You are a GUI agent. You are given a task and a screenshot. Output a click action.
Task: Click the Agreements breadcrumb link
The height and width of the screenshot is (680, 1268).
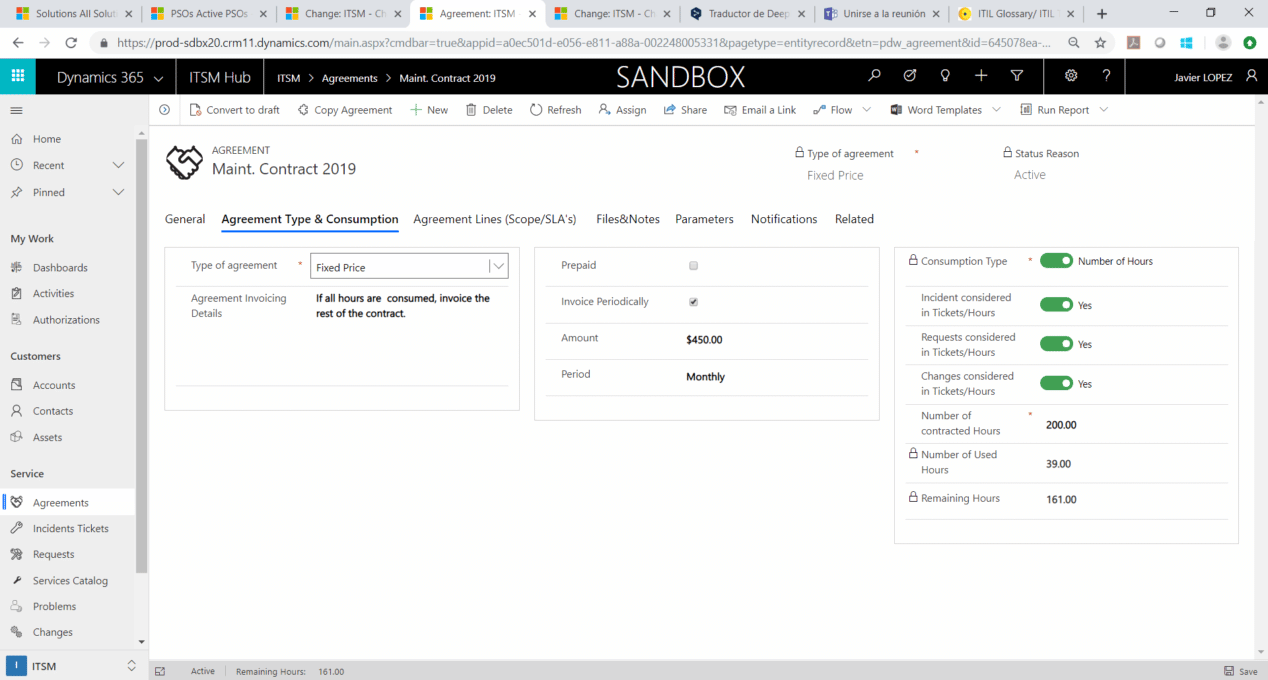pos(349,78)
